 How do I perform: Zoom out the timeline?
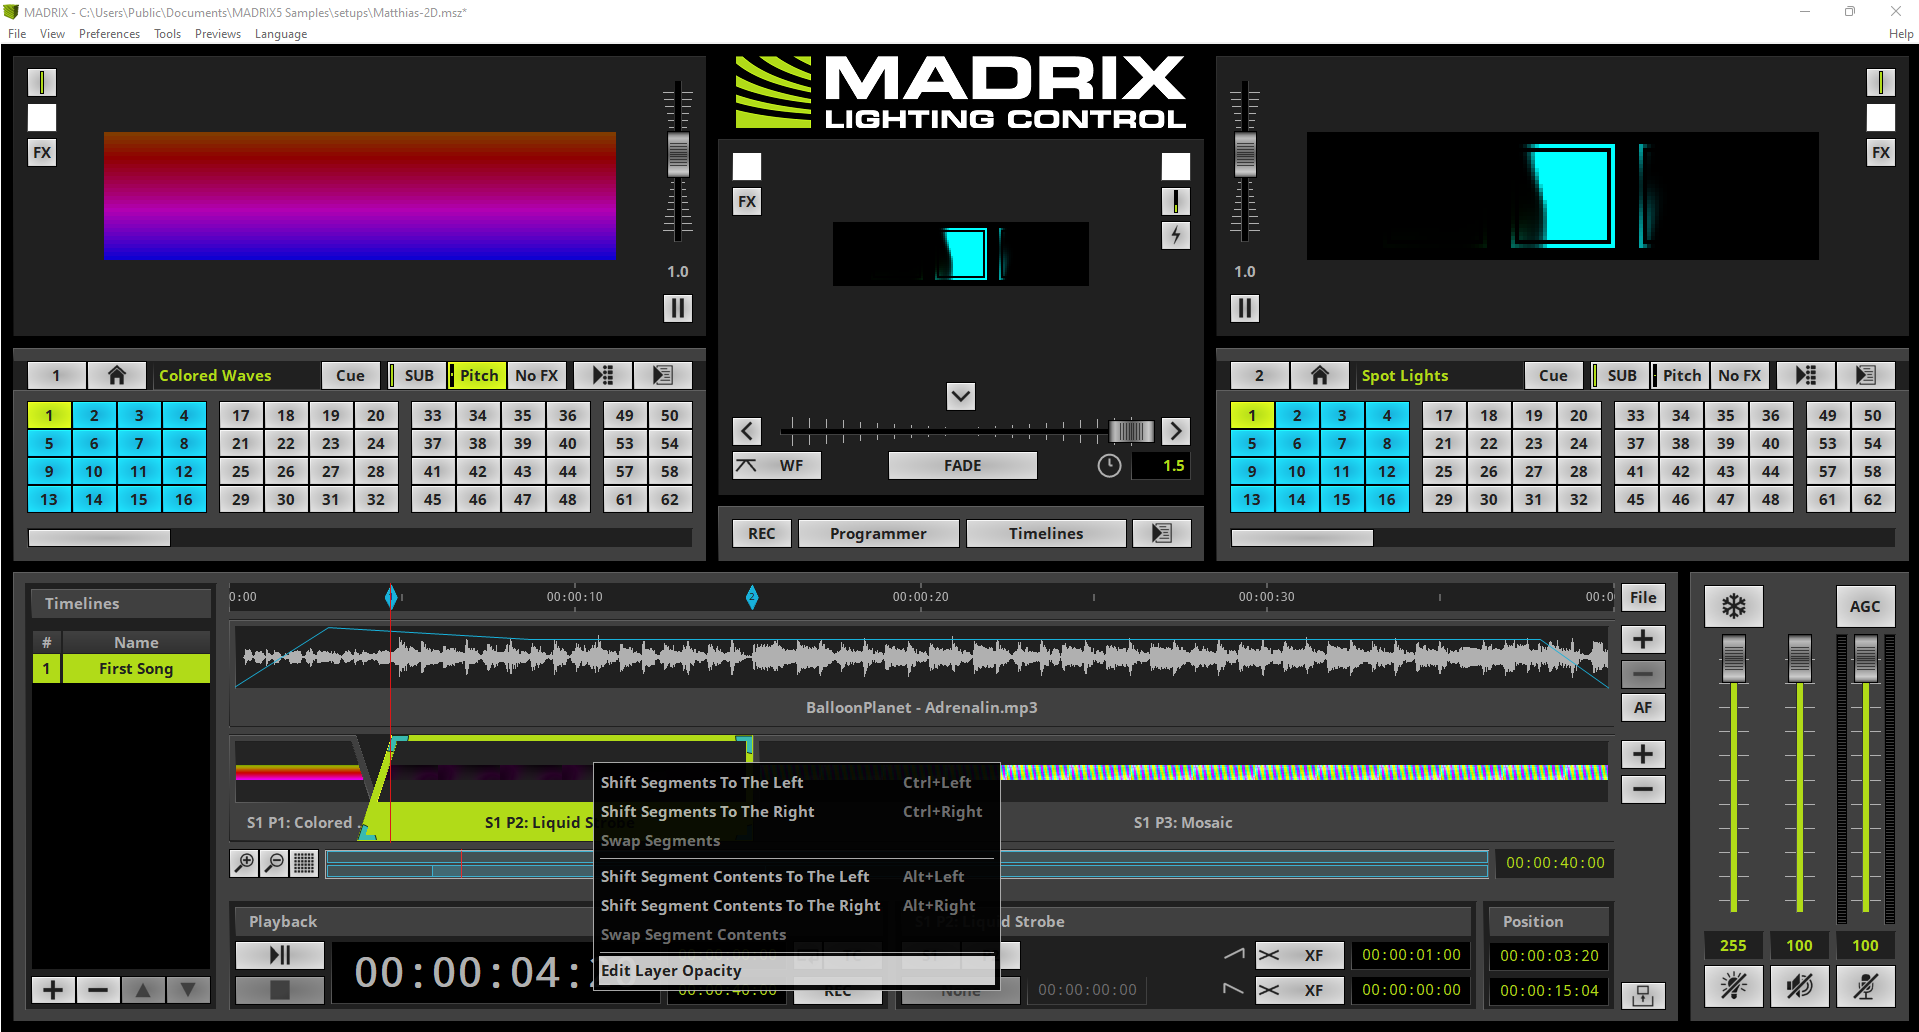[274, 863]
